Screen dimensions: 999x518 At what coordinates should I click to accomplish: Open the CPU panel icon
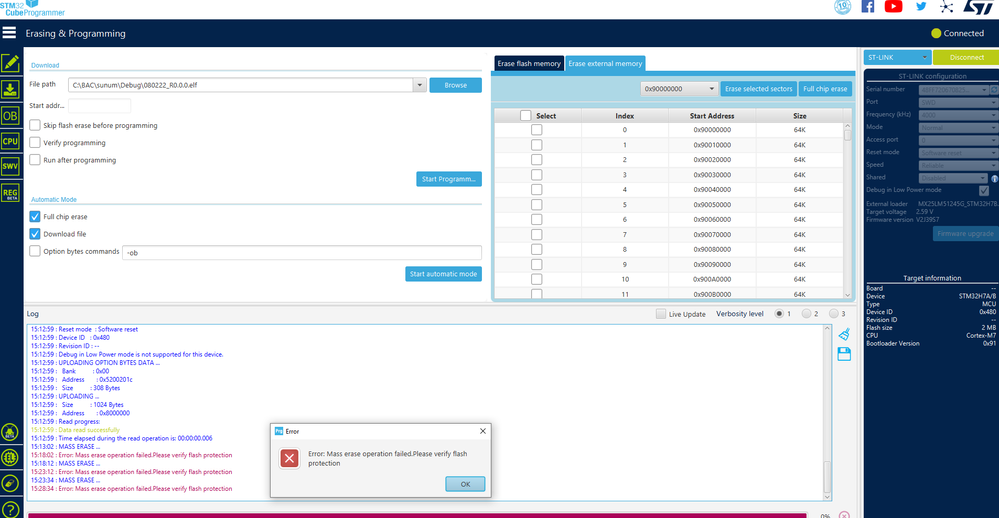tap(10, 141)
